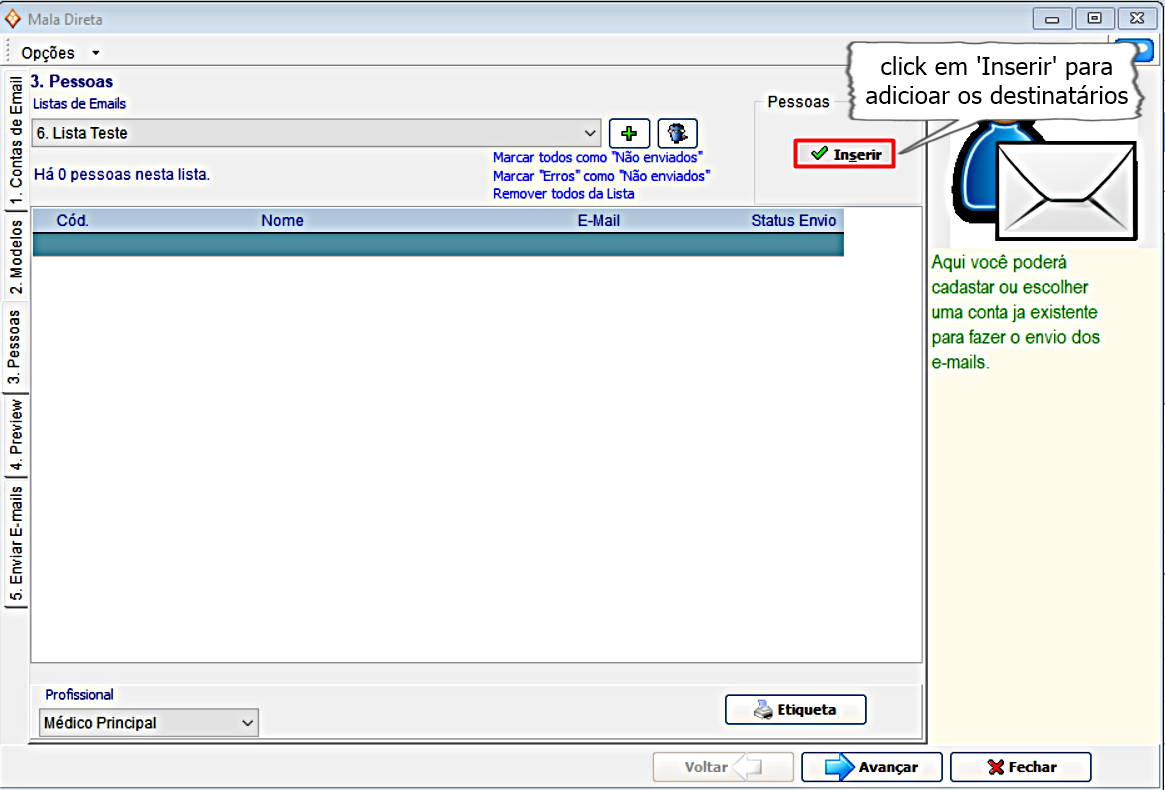Sort the list by Nome column header

[282, 221]
